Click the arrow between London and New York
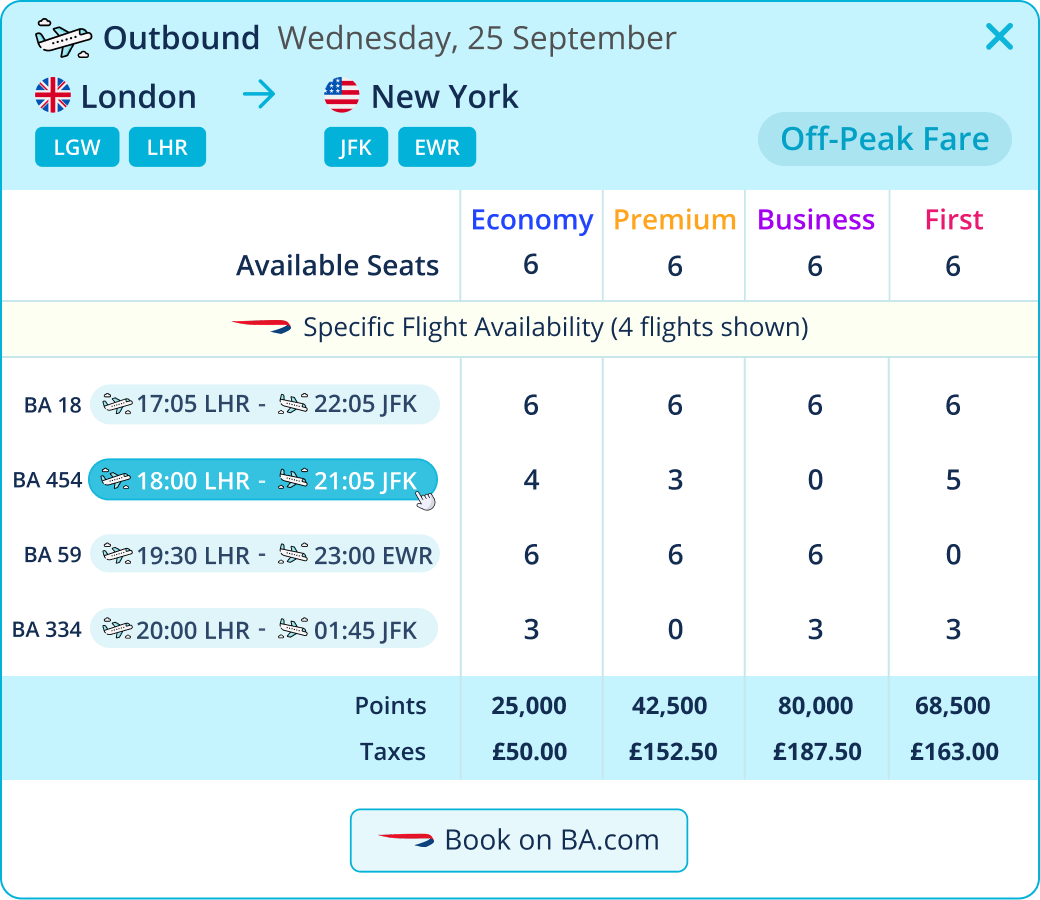Image resolution: width=1040 pixels, height=900 pixels. (259, 96)
